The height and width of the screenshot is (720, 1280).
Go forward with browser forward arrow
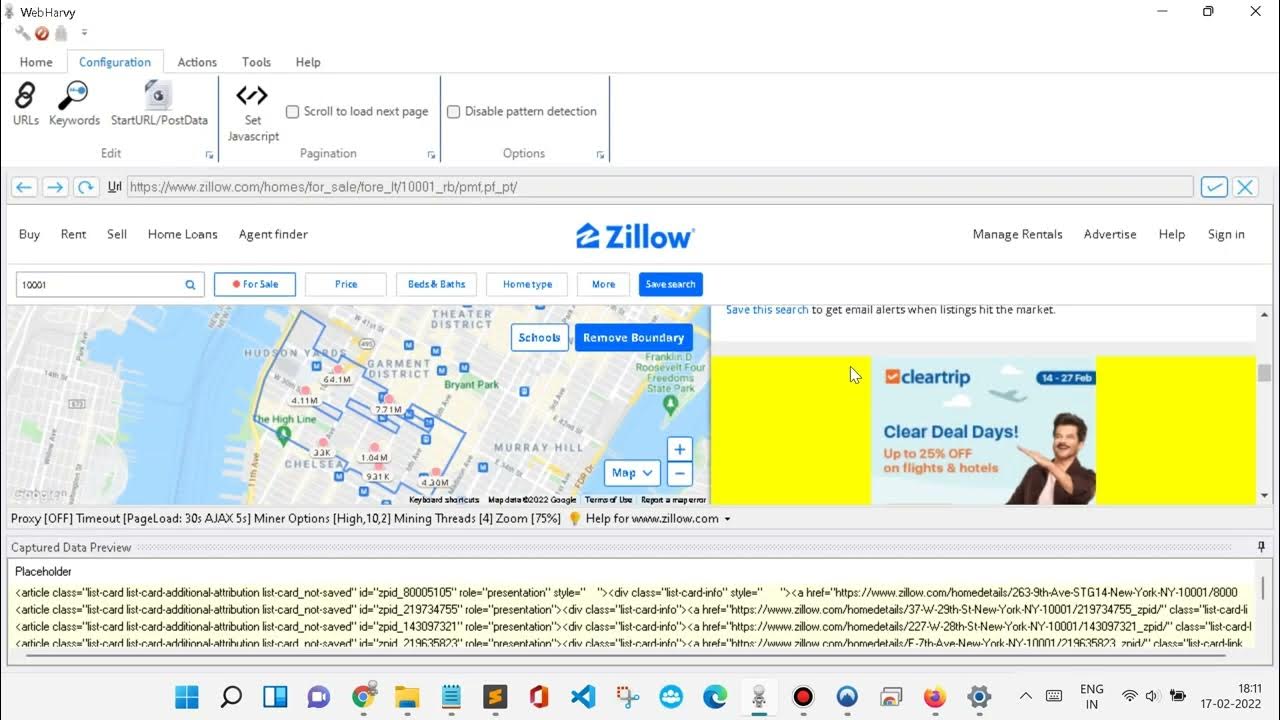coord(55,187)
